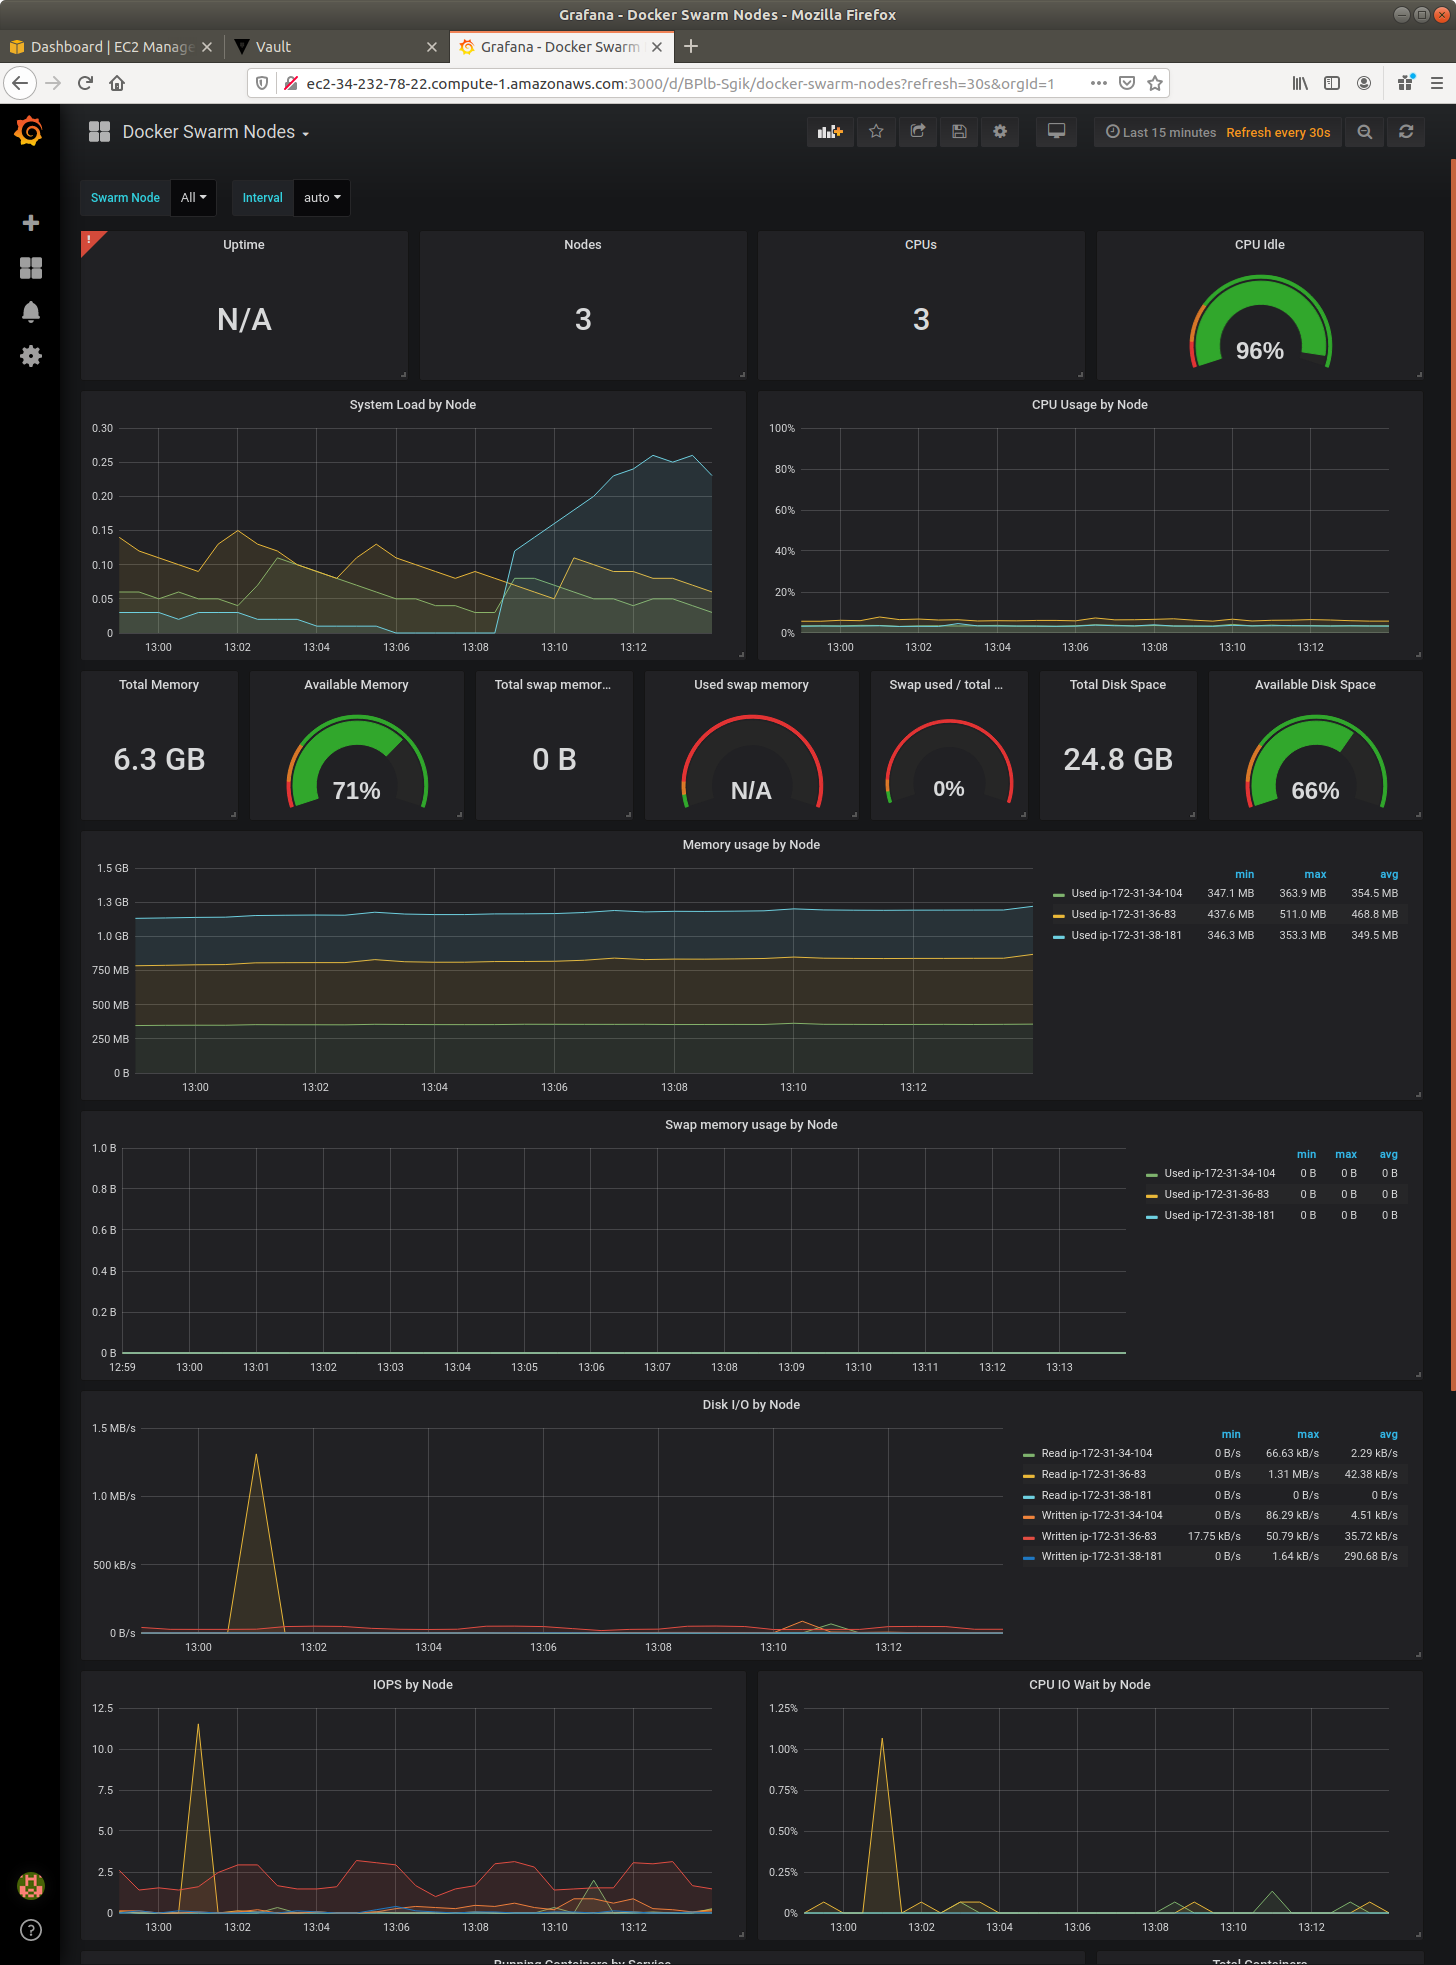
Task: Toggle Firefox sidebar view icon
Action: 1332,83
